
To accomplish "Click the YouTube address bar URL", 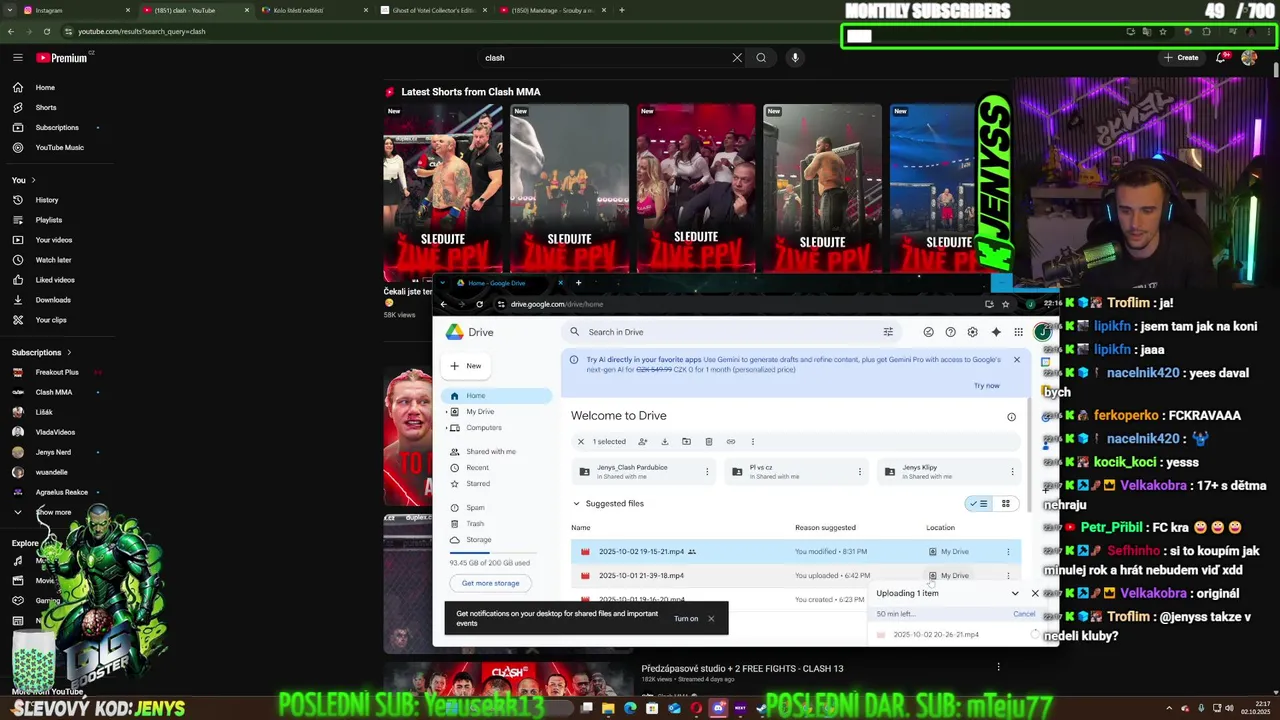I will (142, 31).
